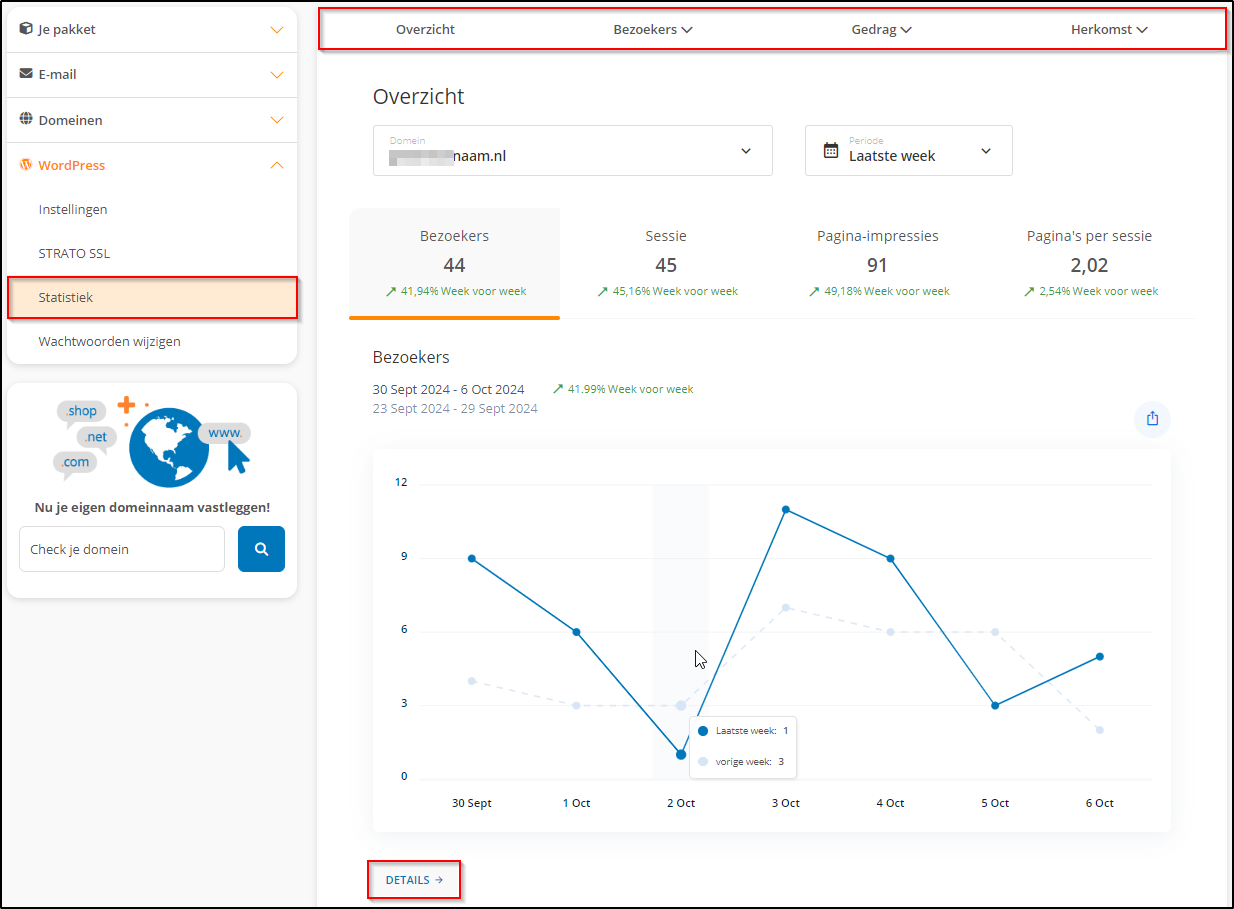Switch to the Pagina-impressies metric tab
Screen dimensions: 1234x909
(877, 263)
